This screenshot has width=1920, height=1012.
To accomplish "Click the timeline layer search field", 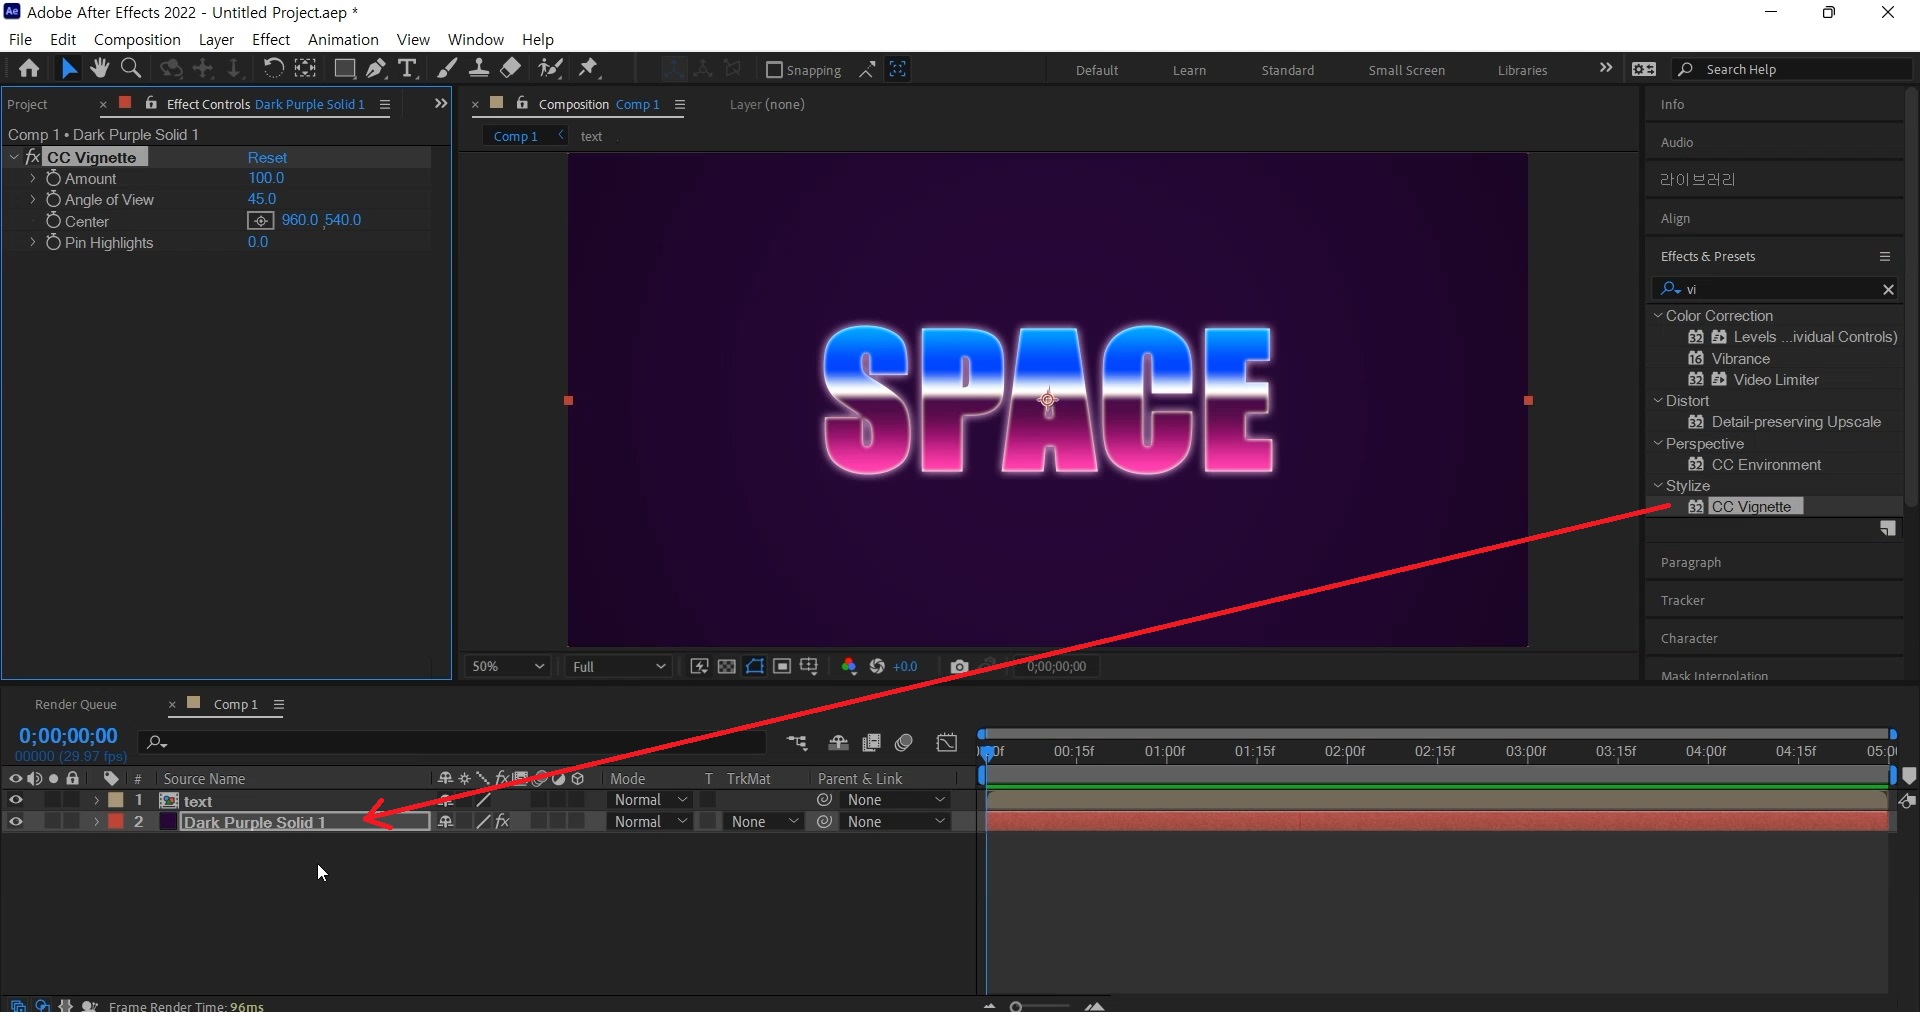I will click(453, 742).
